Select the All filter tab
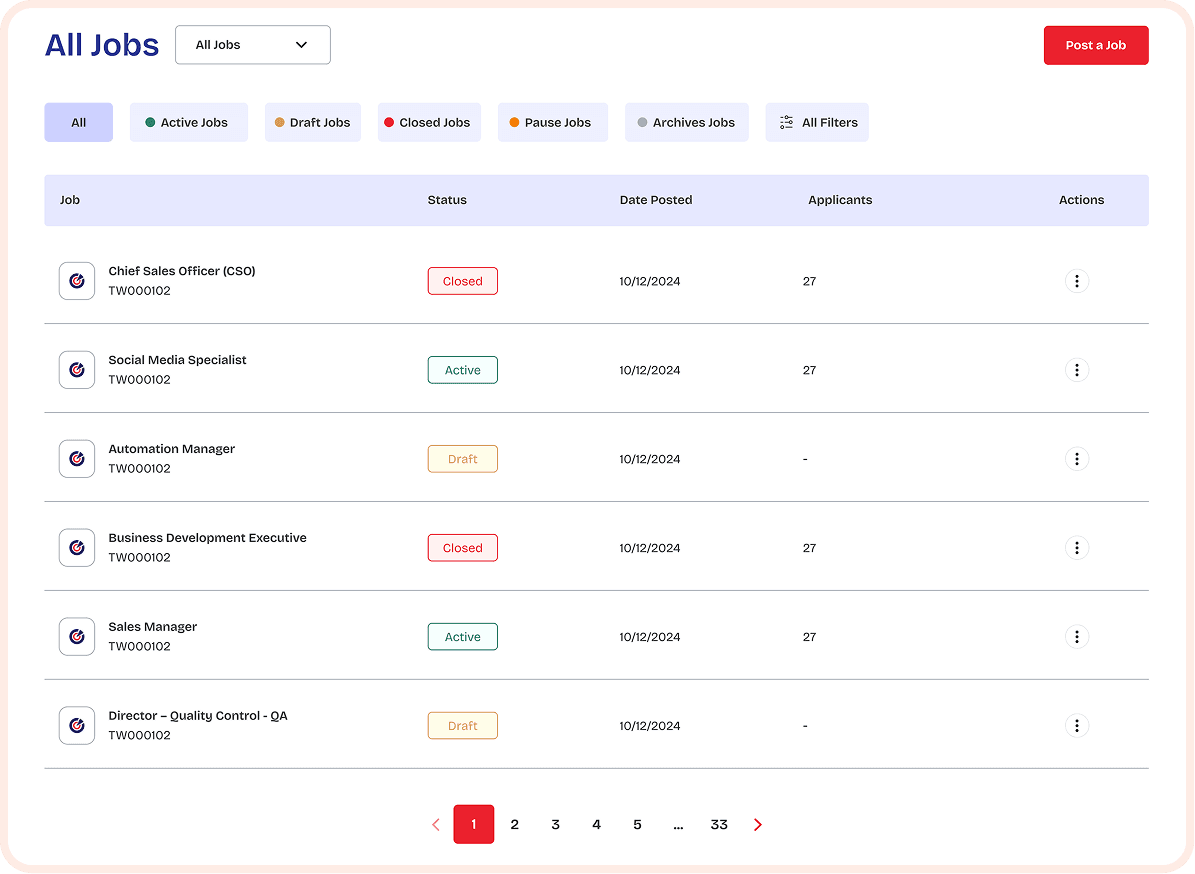The image size is (1195, 874). click(78, 123)
